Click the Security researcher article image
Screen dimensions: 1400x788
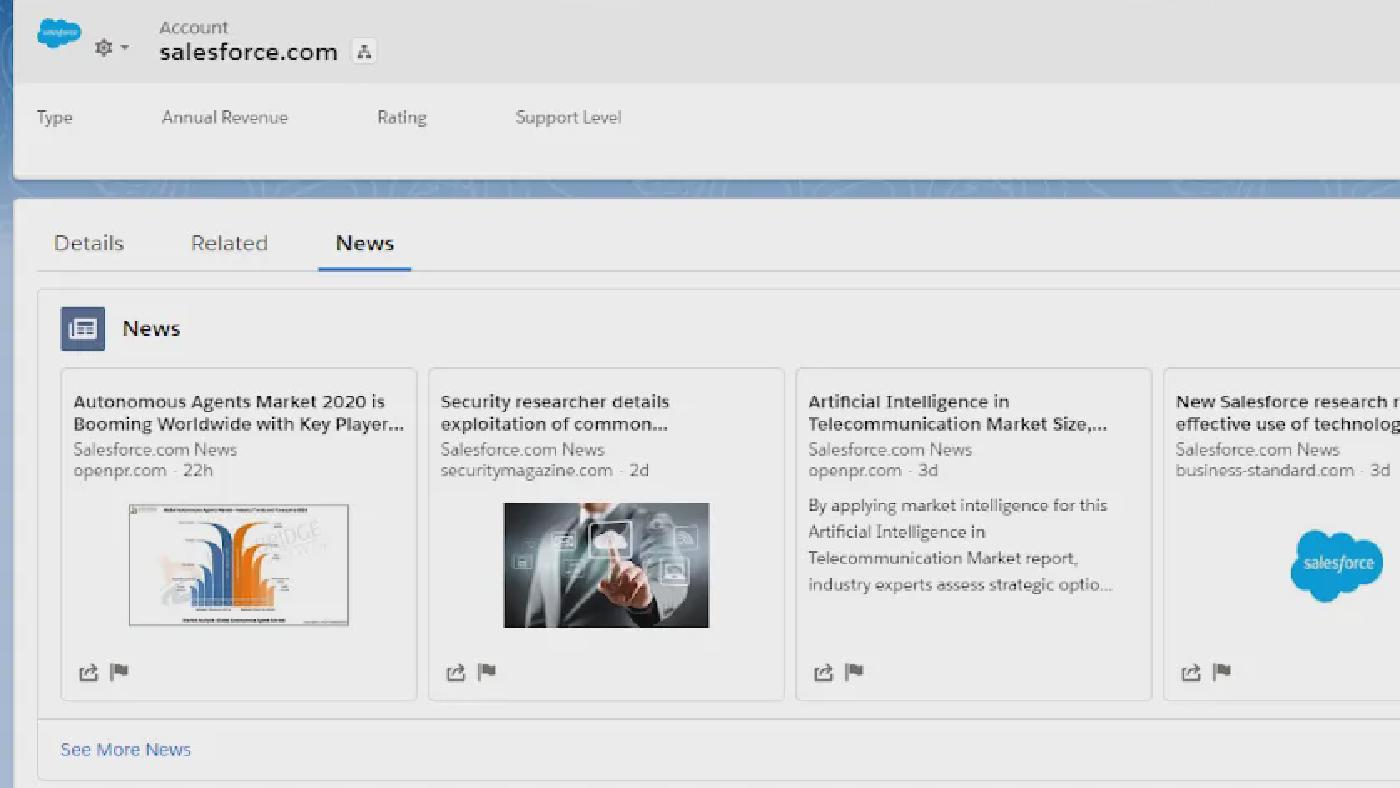pos(606,565)
